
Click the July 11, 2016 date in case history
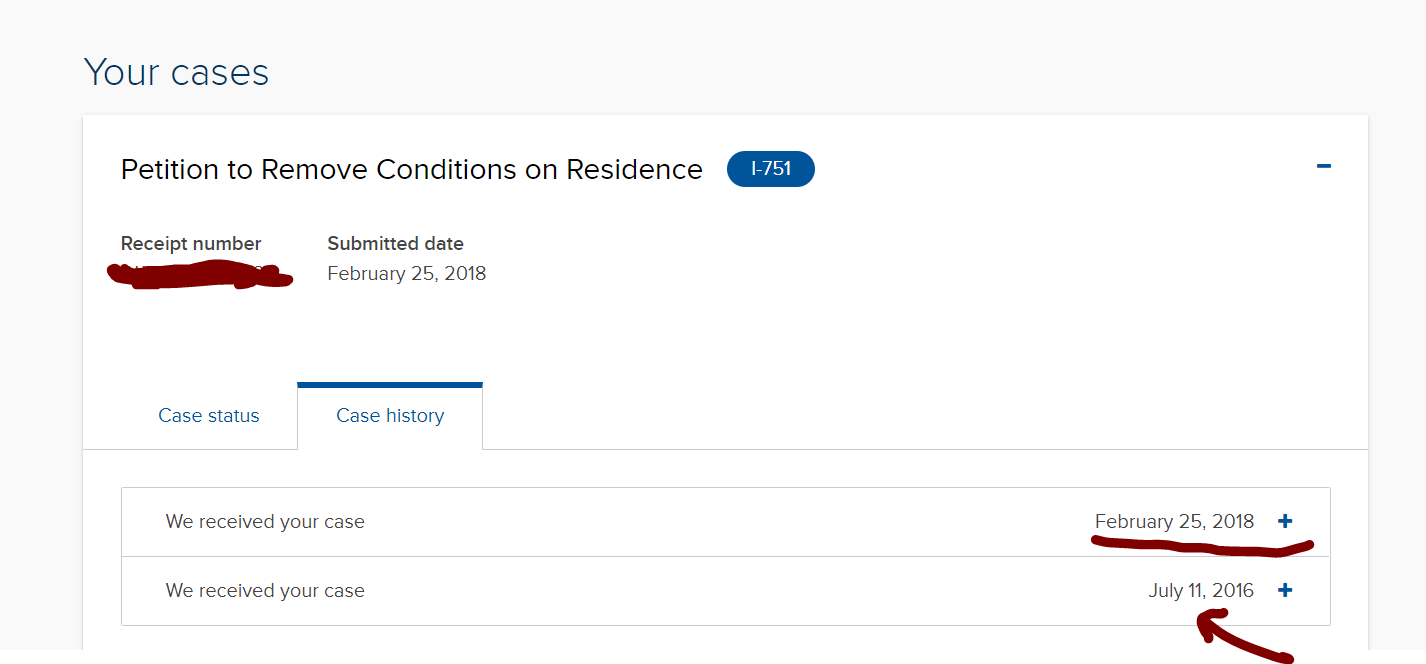pyautogui.click(x=1201, y=590)
